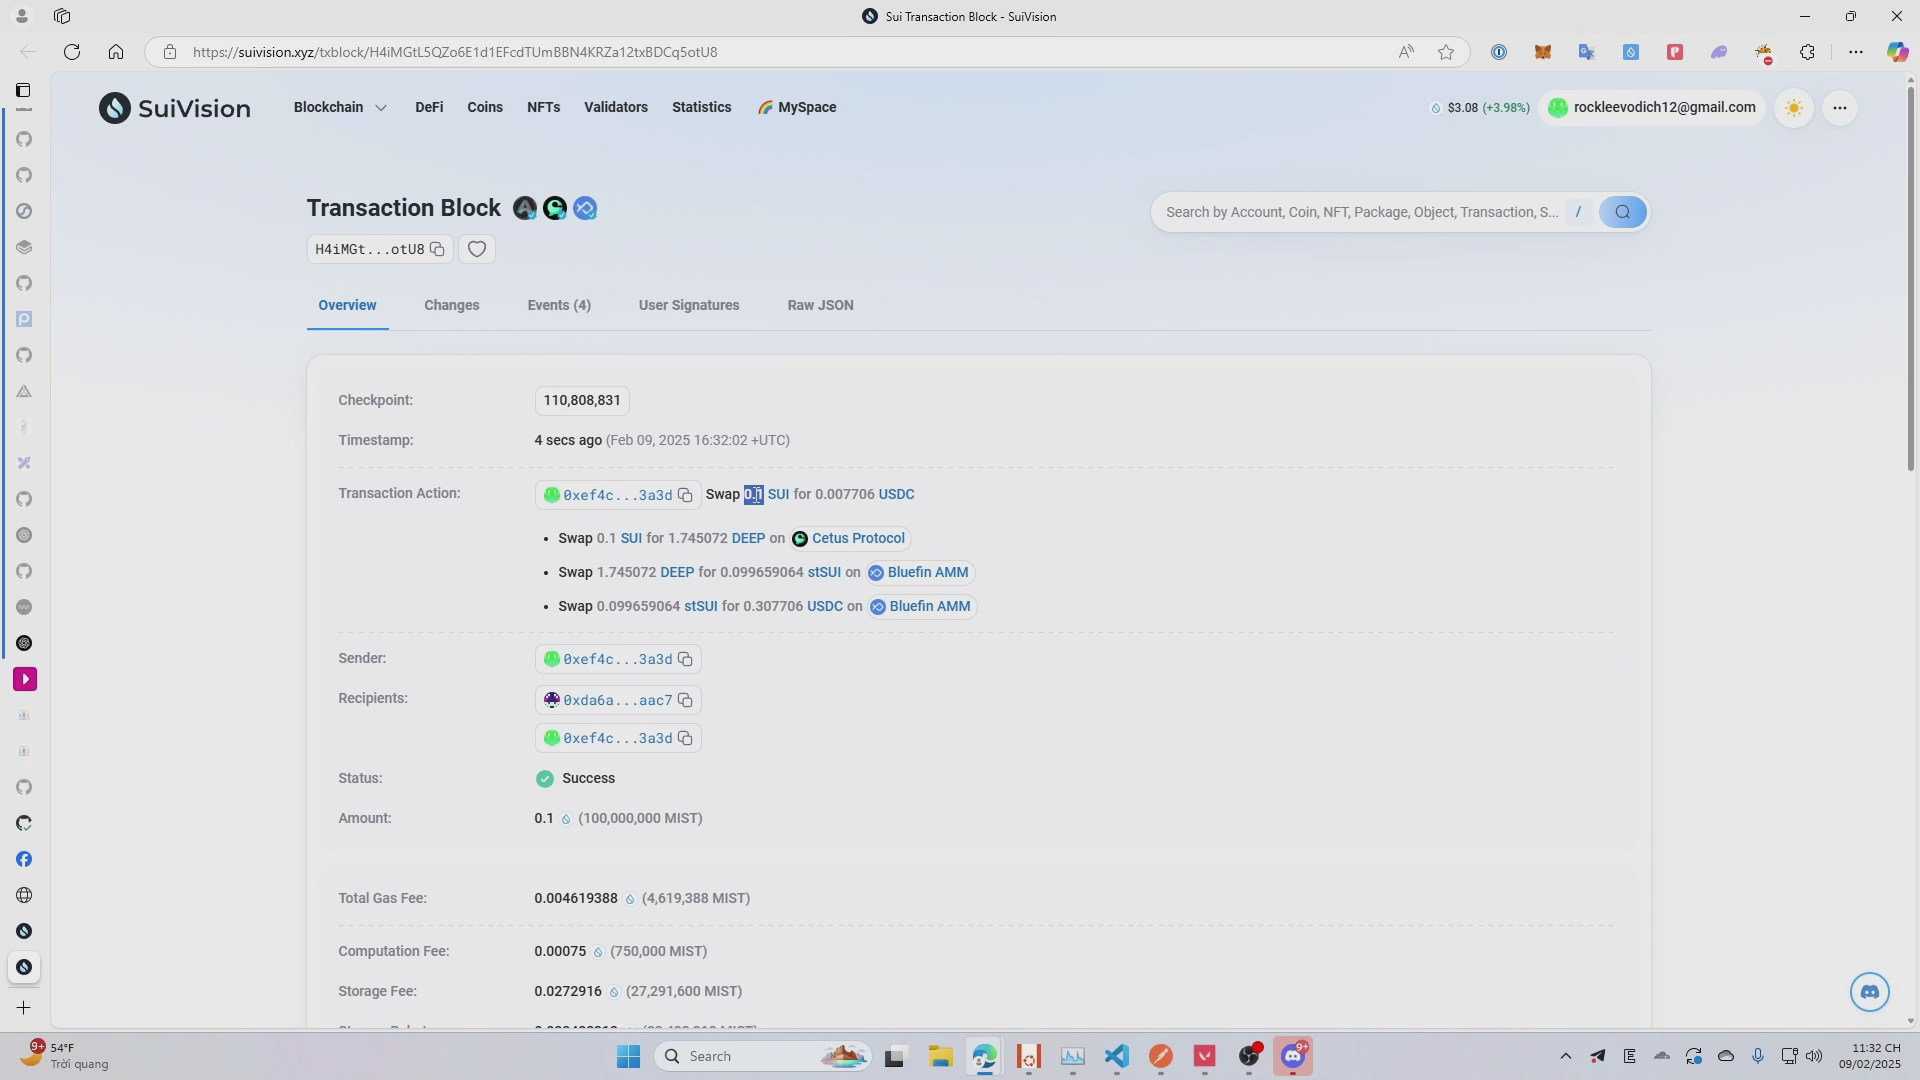Copy recipient address 0xda6a...aac7
This screenshot has height=1080, width=1920.
[x=685, y=700]
